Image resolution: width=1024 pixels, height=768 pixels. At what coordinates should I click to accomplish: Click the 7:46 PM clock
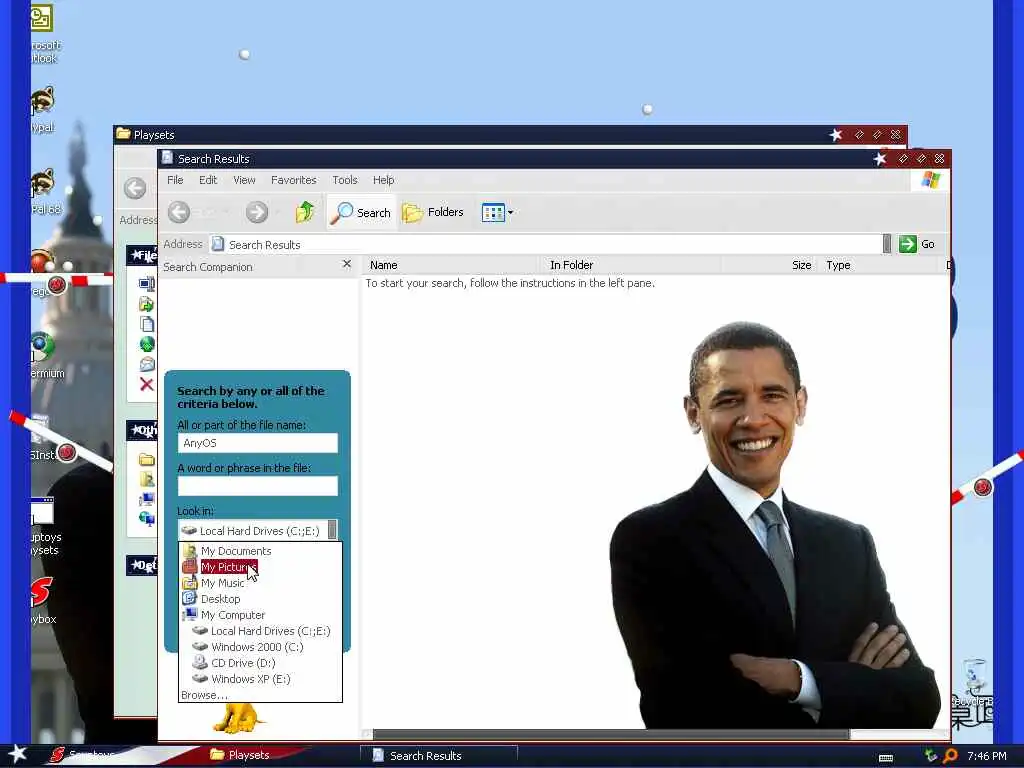click(x=987, y=756)
